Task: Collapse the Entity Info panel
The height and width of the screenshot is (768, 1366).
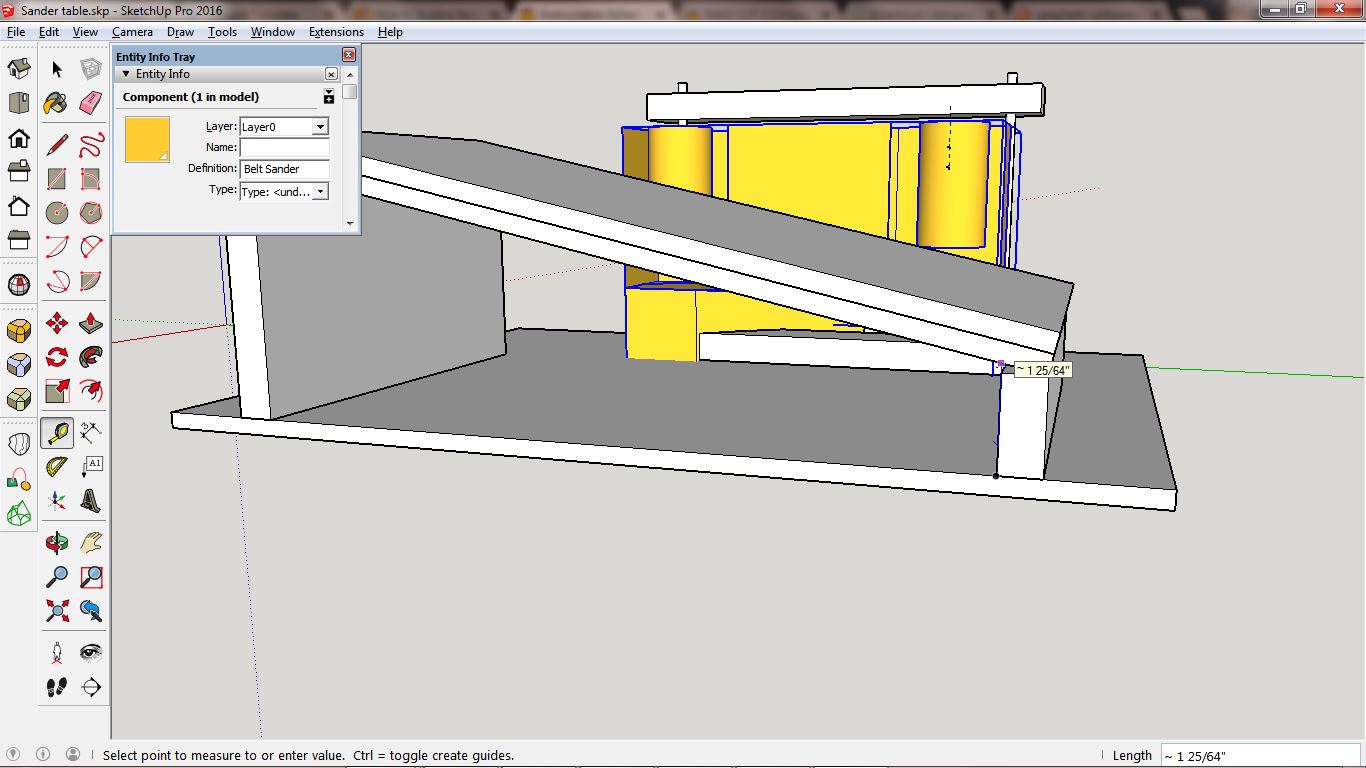Action: pos(126,74)
